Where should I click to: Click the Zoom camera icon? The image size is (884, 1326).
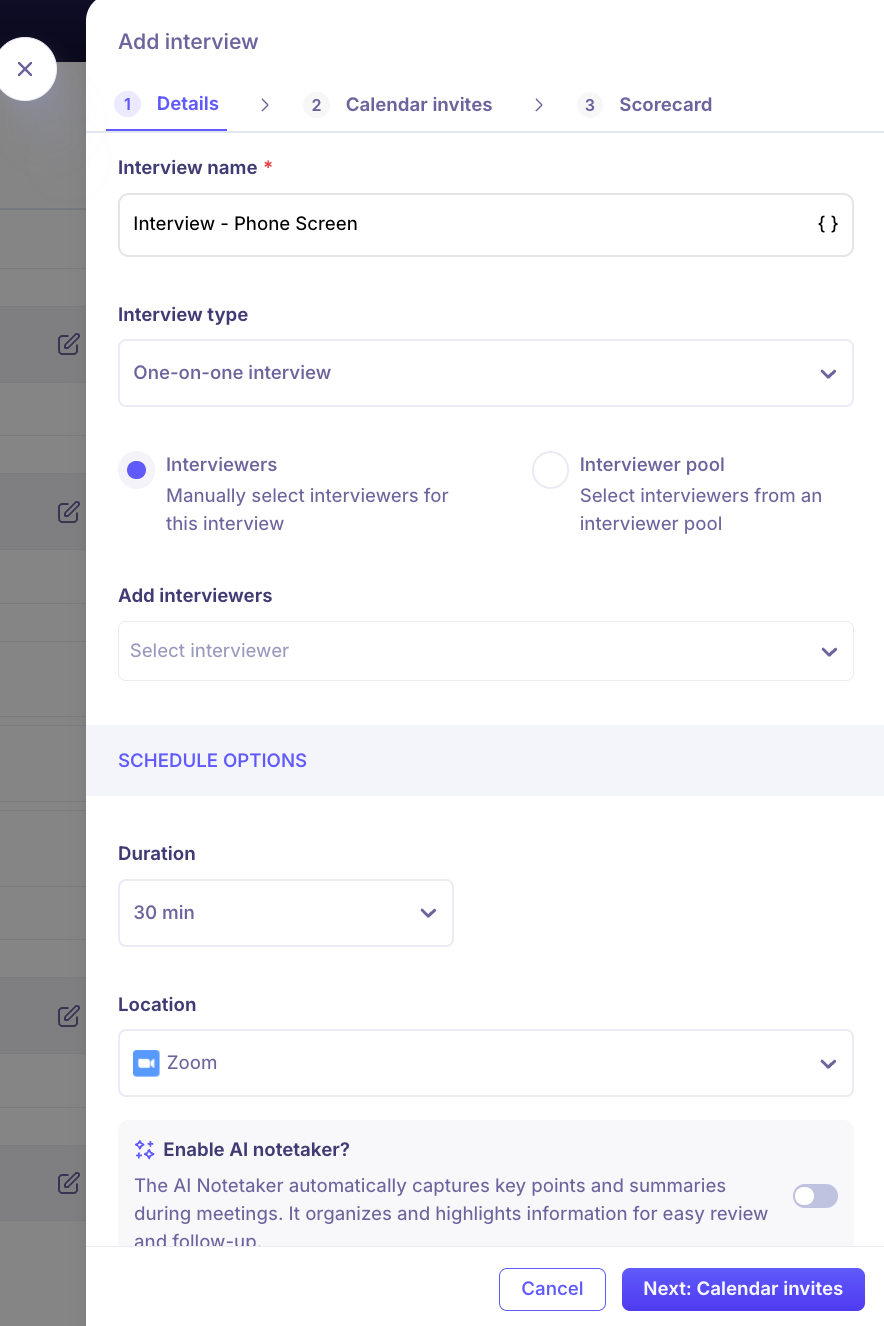(146, 1063)
